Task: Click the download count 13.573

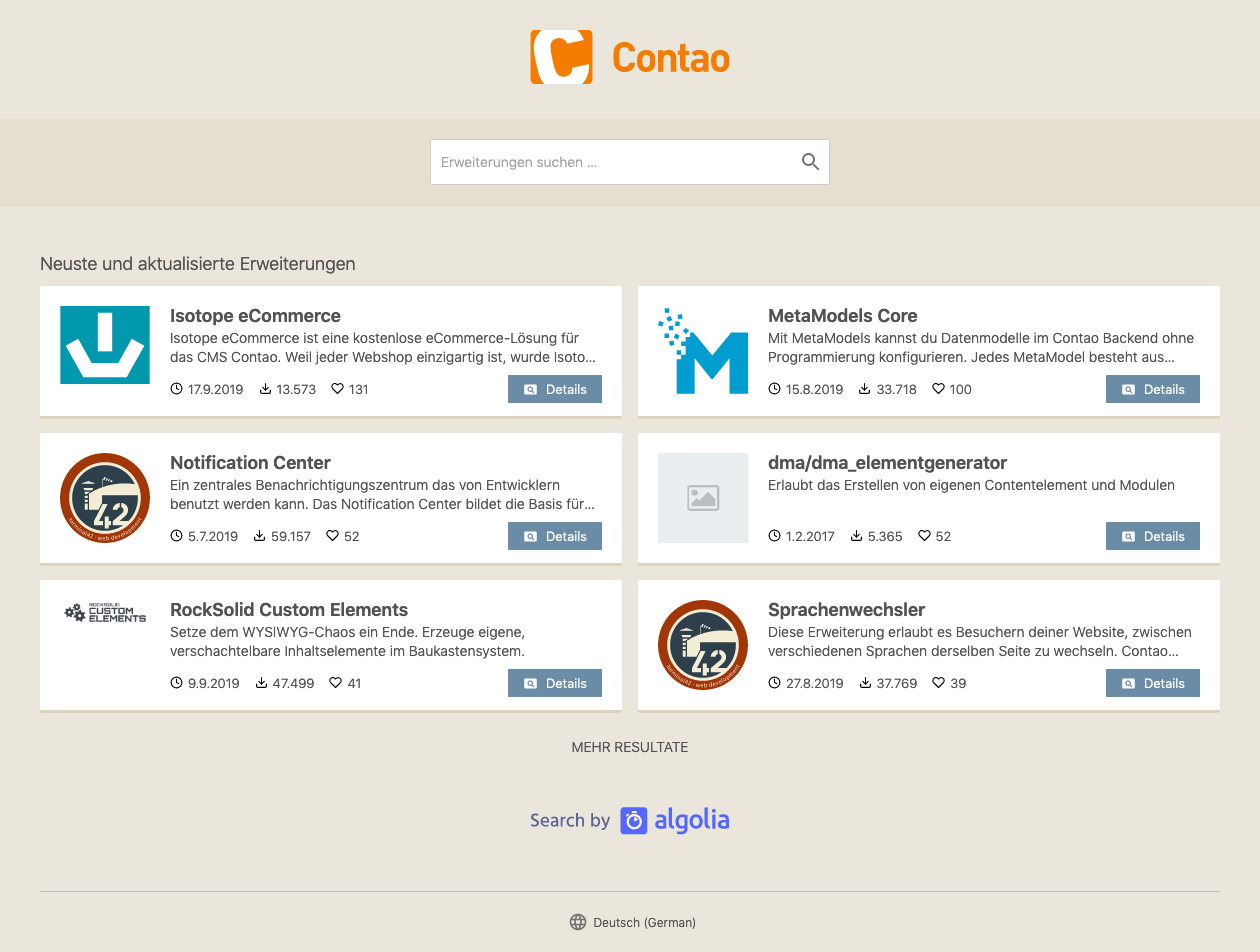Action: click(x=296, y=389)
